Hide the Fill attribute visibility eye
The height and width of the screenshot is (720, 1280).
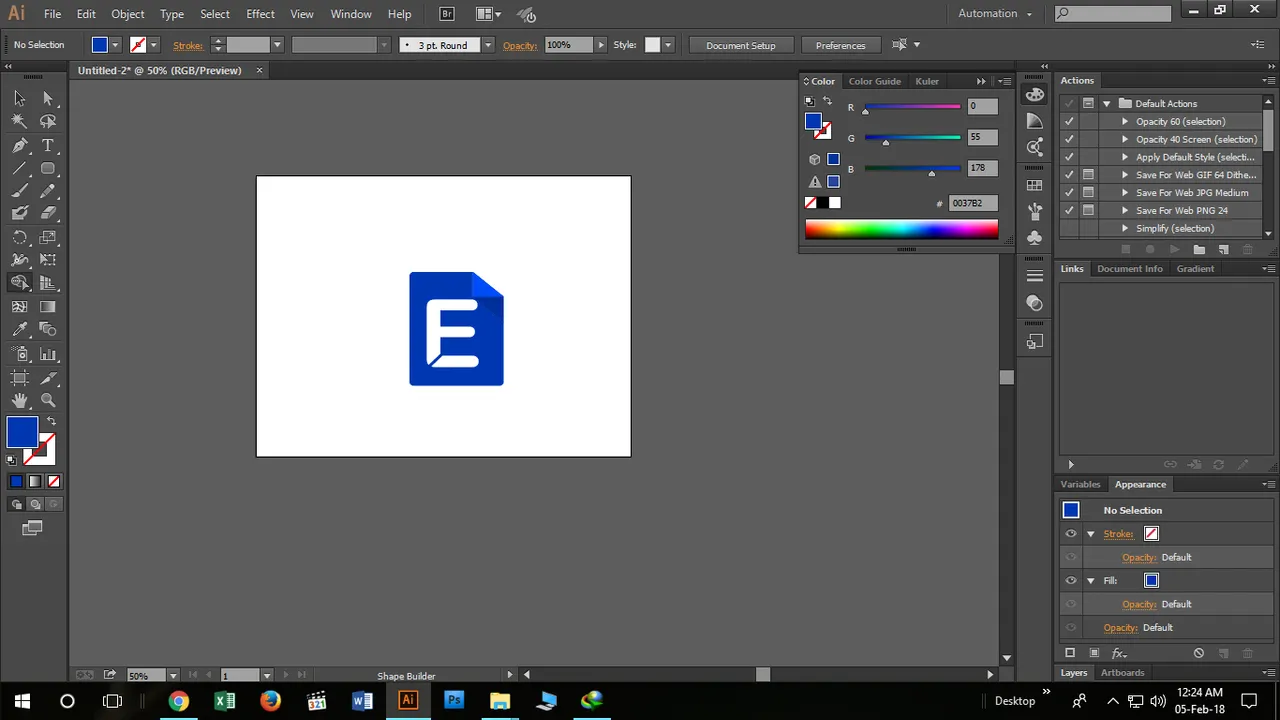click(1071, 580)
